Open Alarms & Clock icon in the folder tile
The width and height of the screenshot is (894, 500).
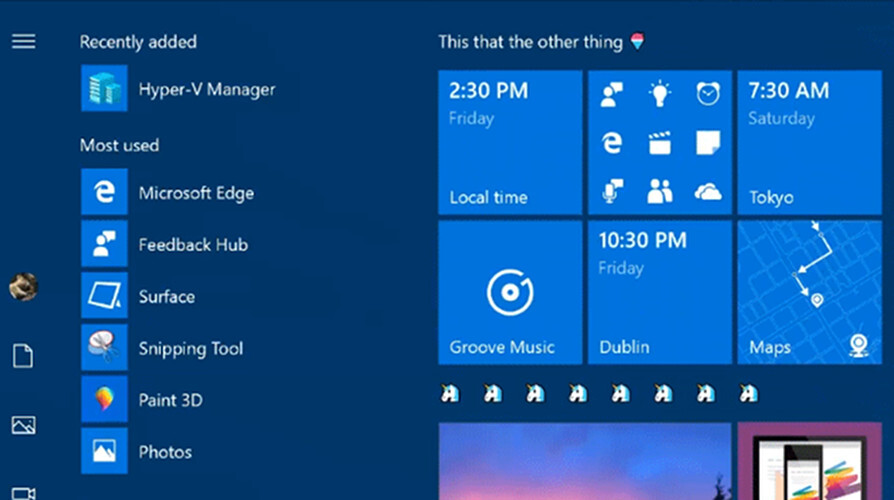(x=708, y=94)
